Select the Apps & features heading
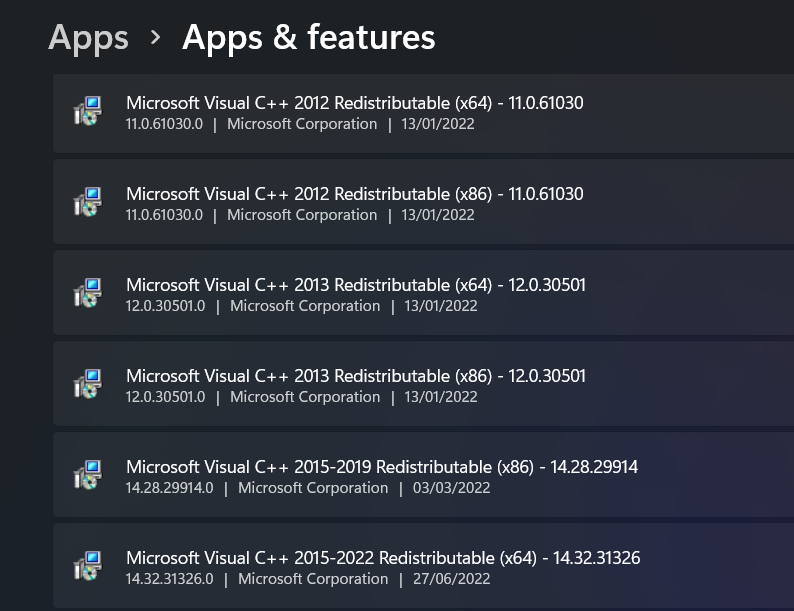 [x=308, y=37]
